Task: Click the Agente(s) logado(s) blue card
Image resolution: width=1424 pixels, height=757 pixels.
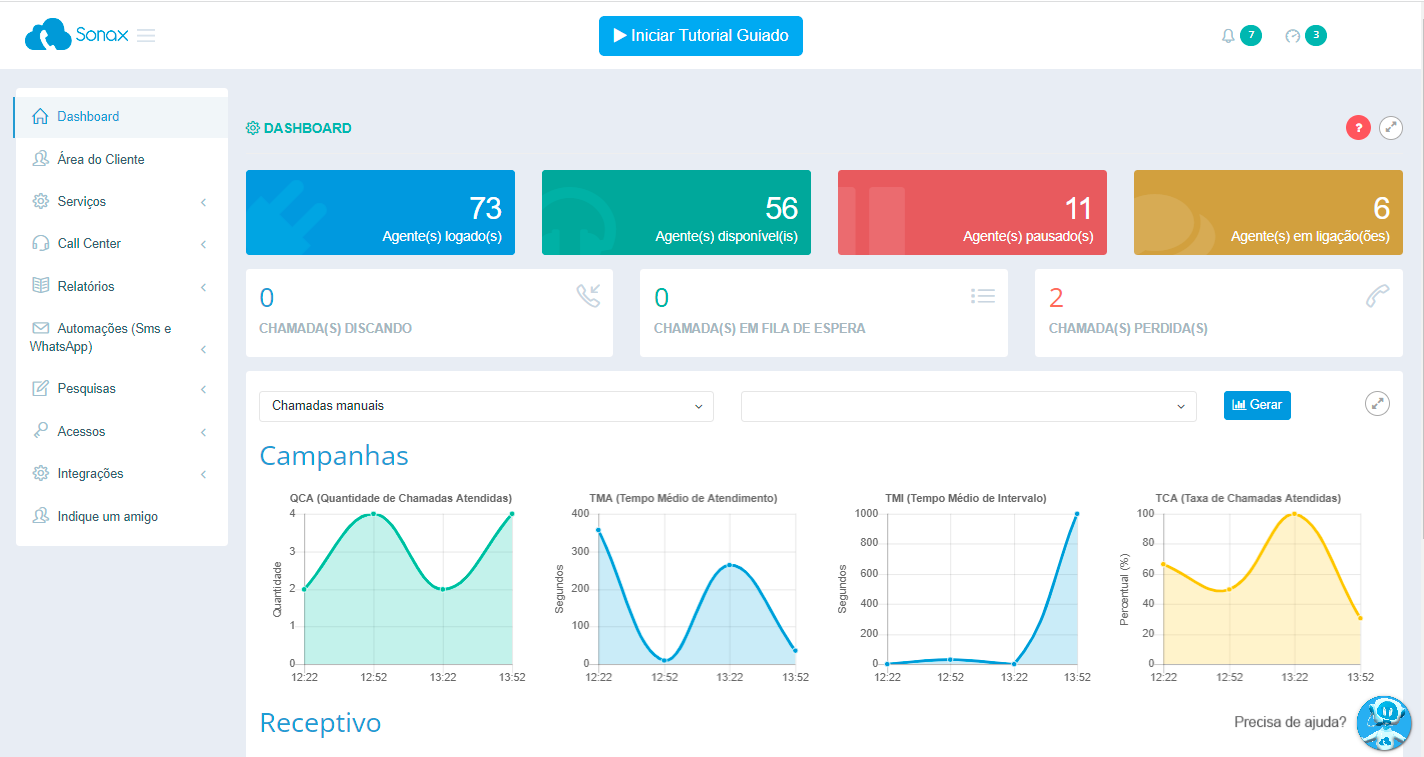Action: click(380, 212)
